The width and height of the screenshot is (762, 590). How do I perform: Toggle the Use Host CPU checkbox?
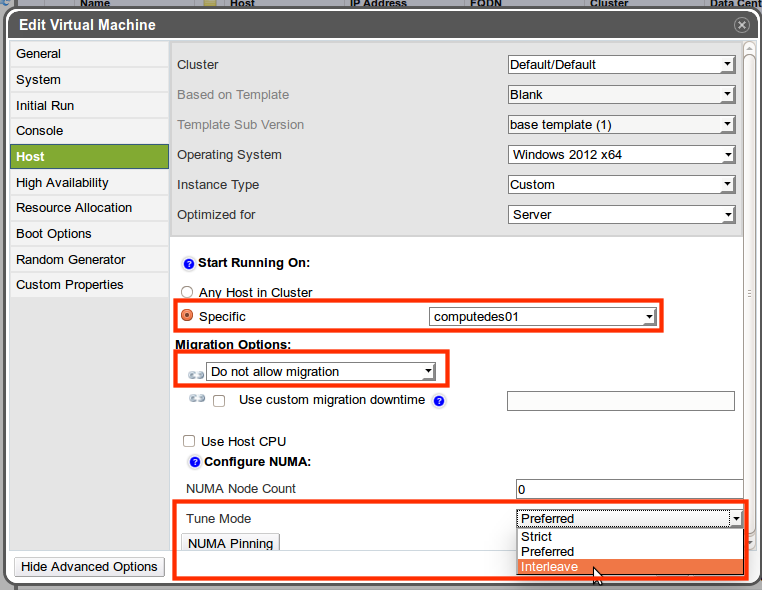point(188,441)
